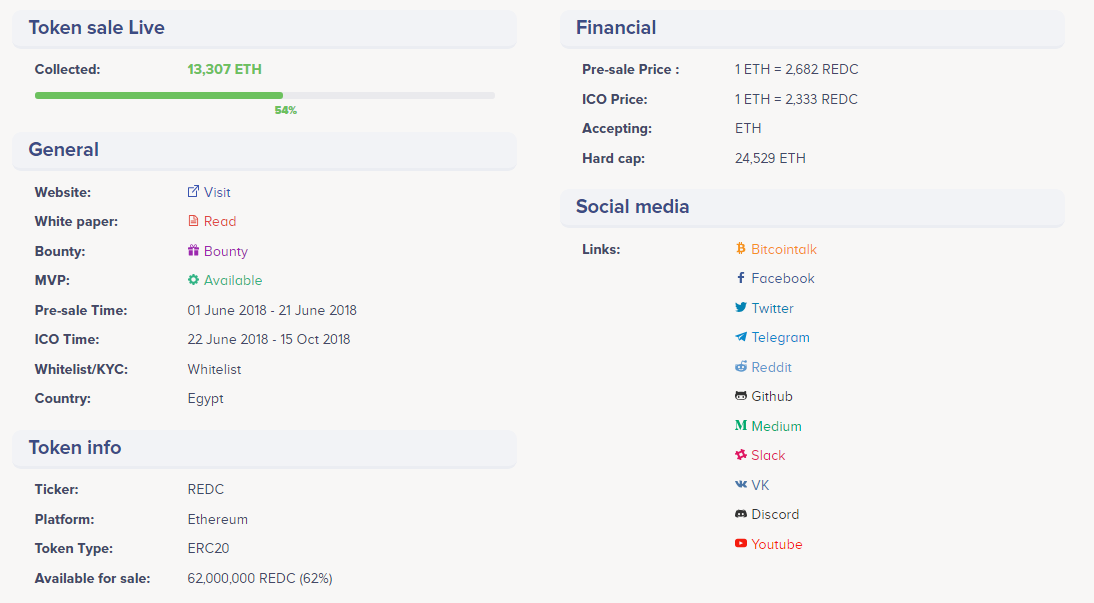Click the Medium M icon
Viewport: 1094px width, 603px height.
coord(741,425)
